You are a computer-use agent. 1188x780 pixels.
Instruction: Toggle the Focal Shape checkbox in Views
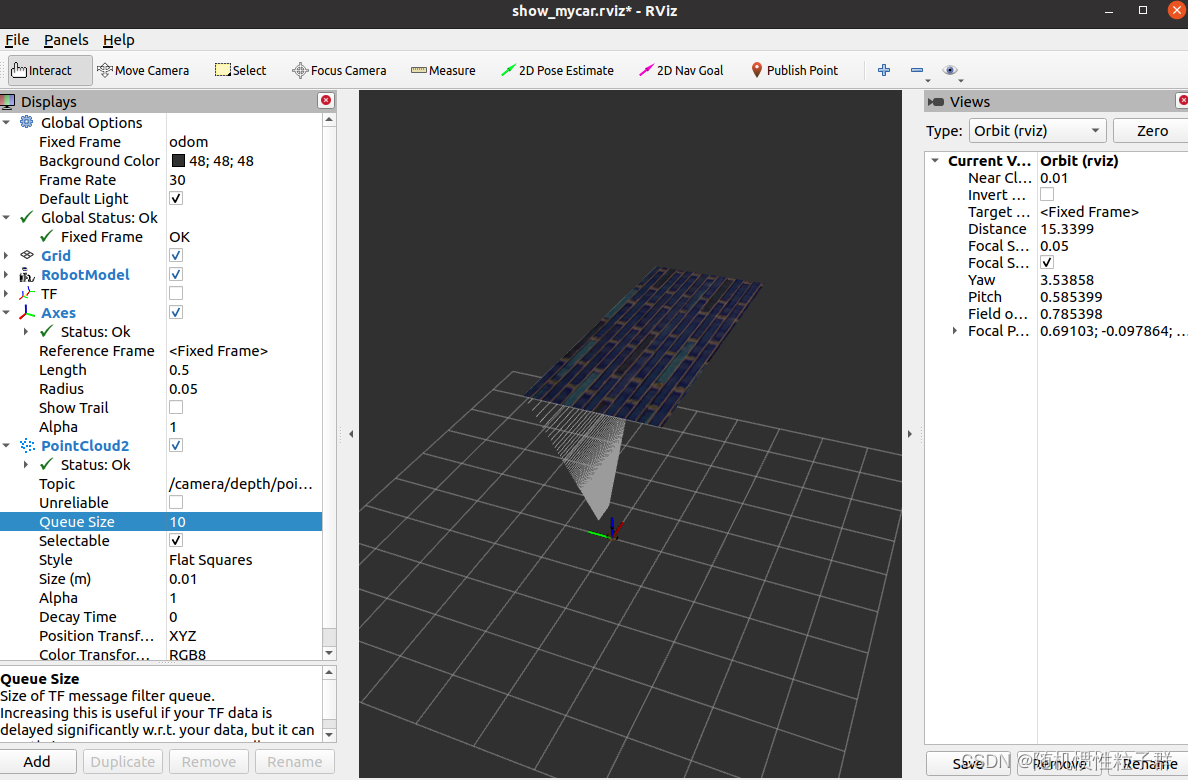1047,262
